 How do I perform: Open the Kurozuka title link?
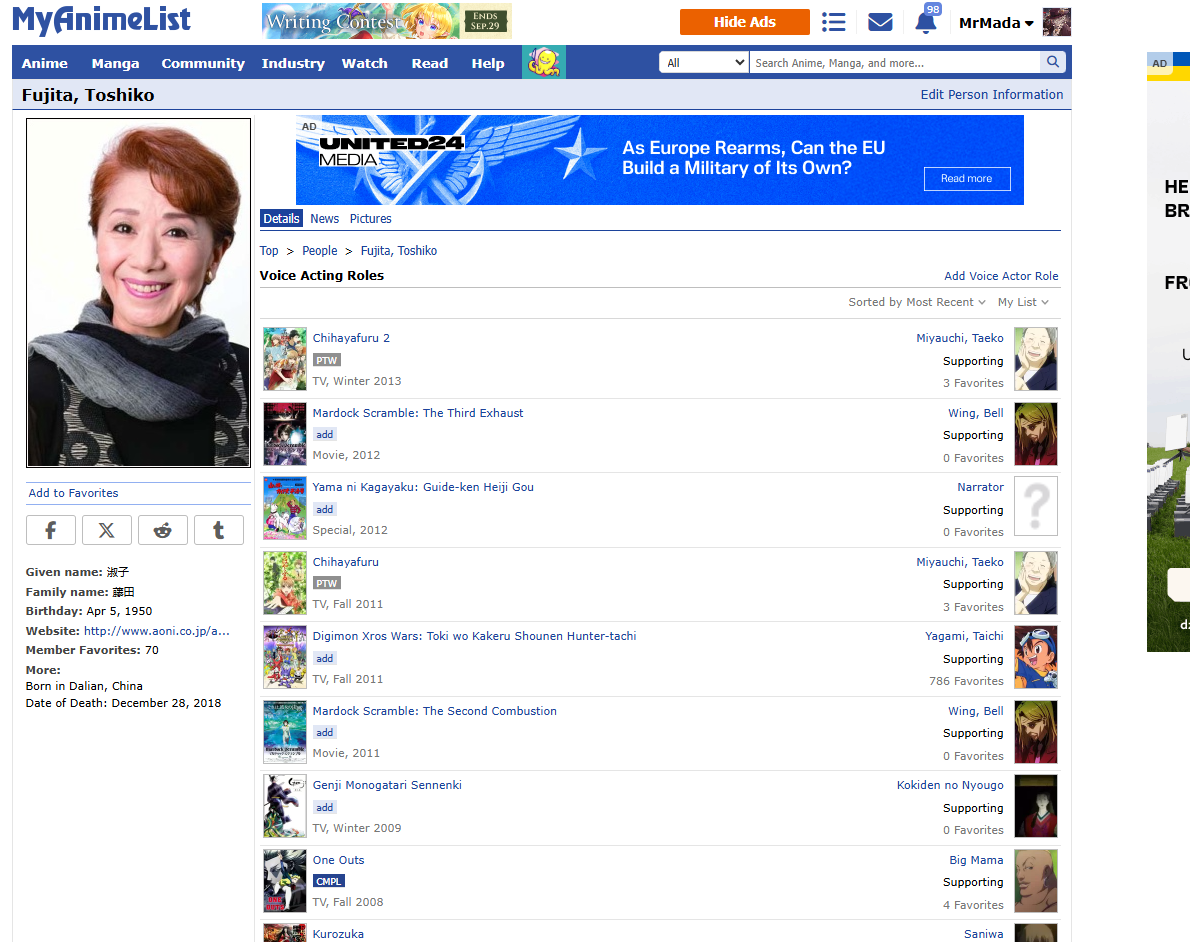point(338,934)
